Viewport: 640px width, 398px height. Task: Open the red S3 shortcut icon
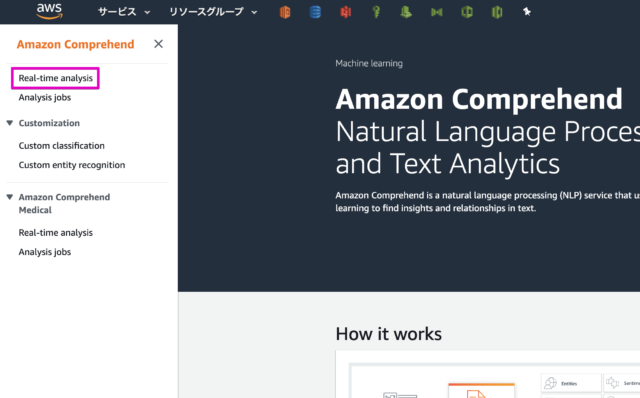[x=346, y=12]
